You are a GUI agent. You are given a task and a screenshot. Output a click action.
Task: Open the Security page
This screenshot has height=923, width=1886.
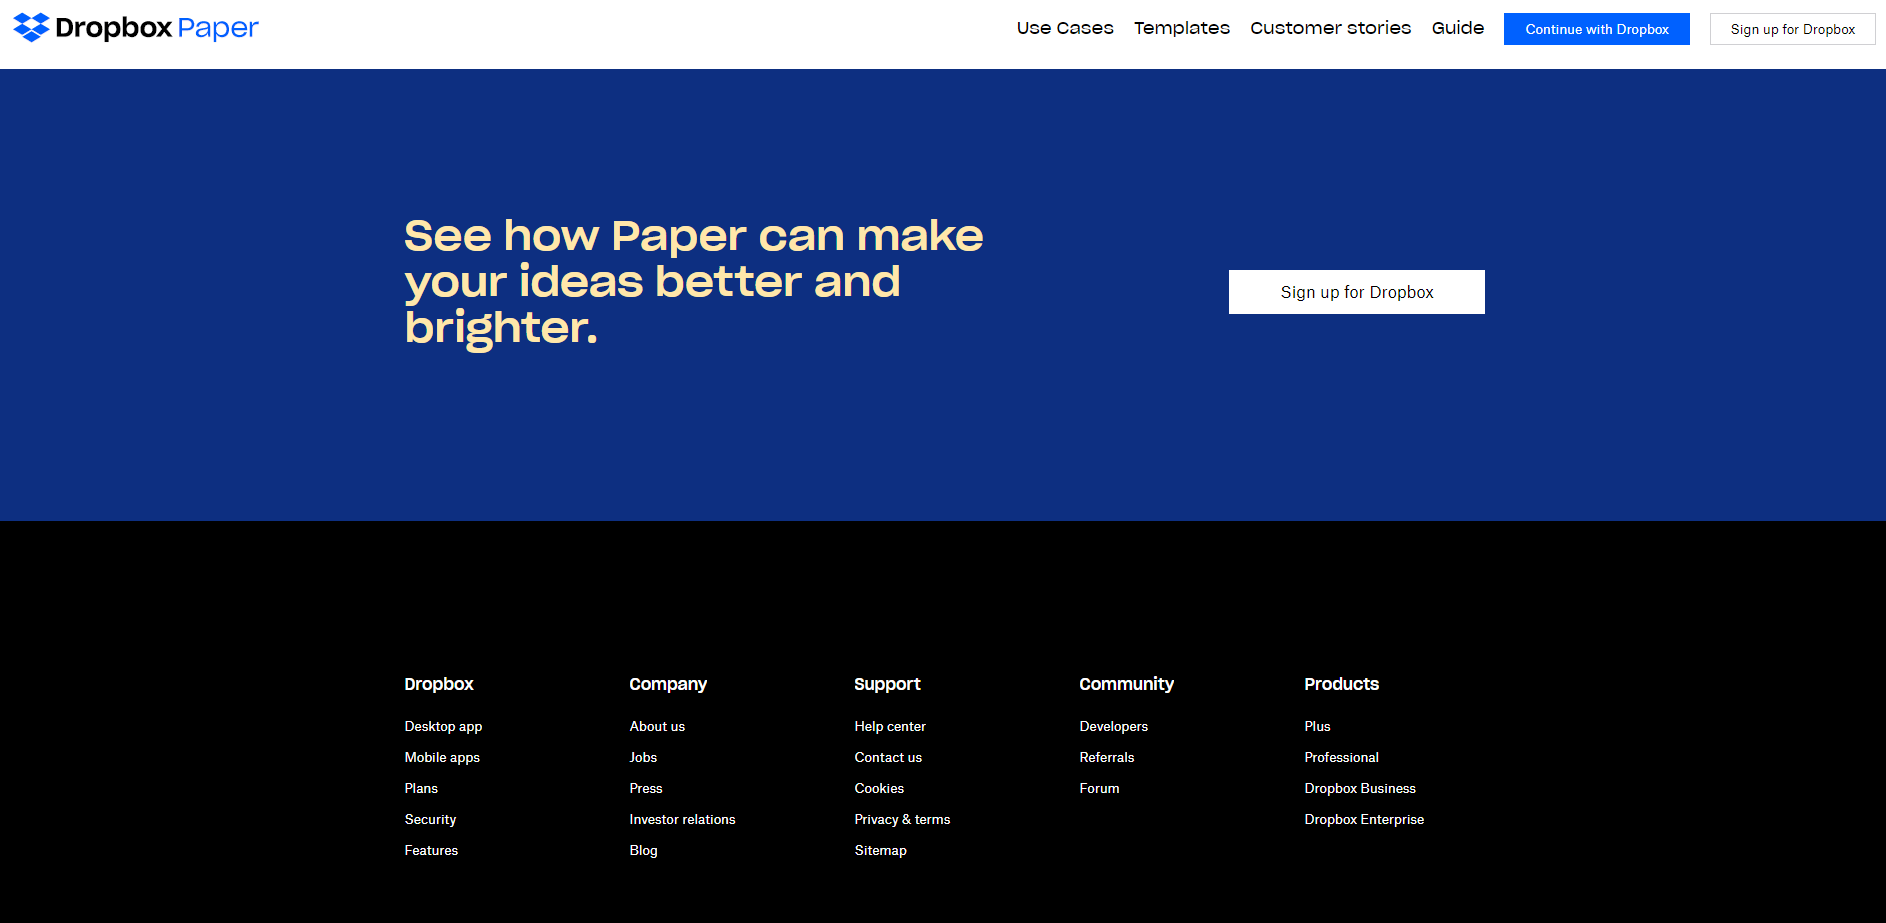coord(430,819)
